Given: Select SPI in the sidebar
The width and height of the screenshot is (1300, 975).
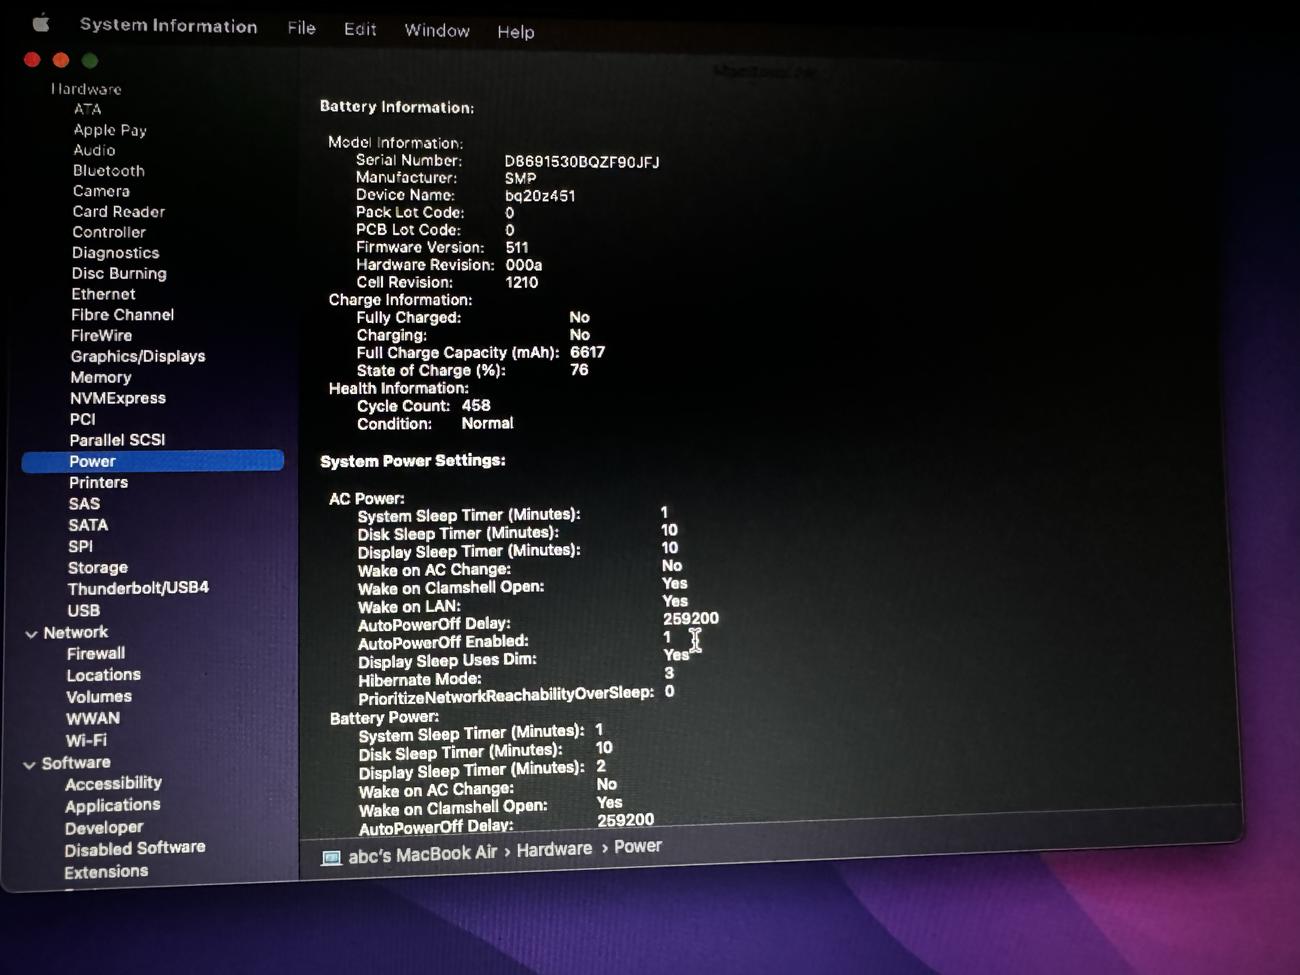Looking at the screenshot, I should [80, 546].
